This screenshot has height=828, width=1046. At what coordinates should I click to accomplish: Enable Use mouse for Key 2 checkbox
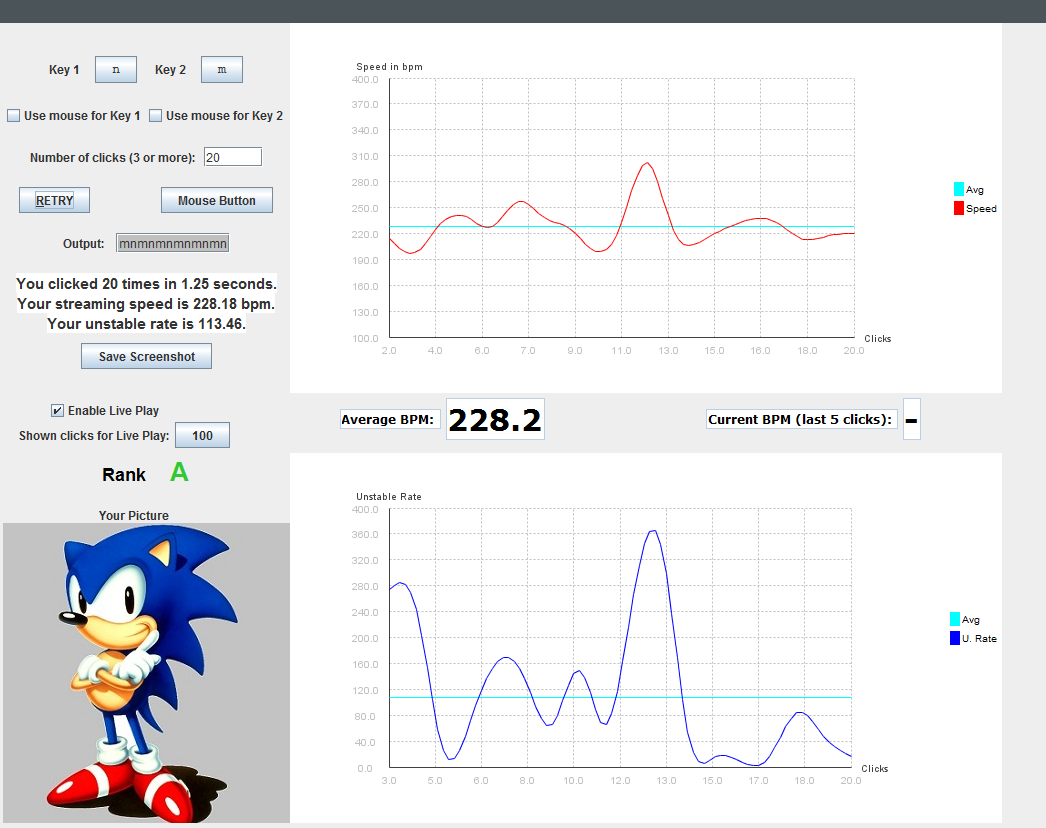[x=155, y=115]
